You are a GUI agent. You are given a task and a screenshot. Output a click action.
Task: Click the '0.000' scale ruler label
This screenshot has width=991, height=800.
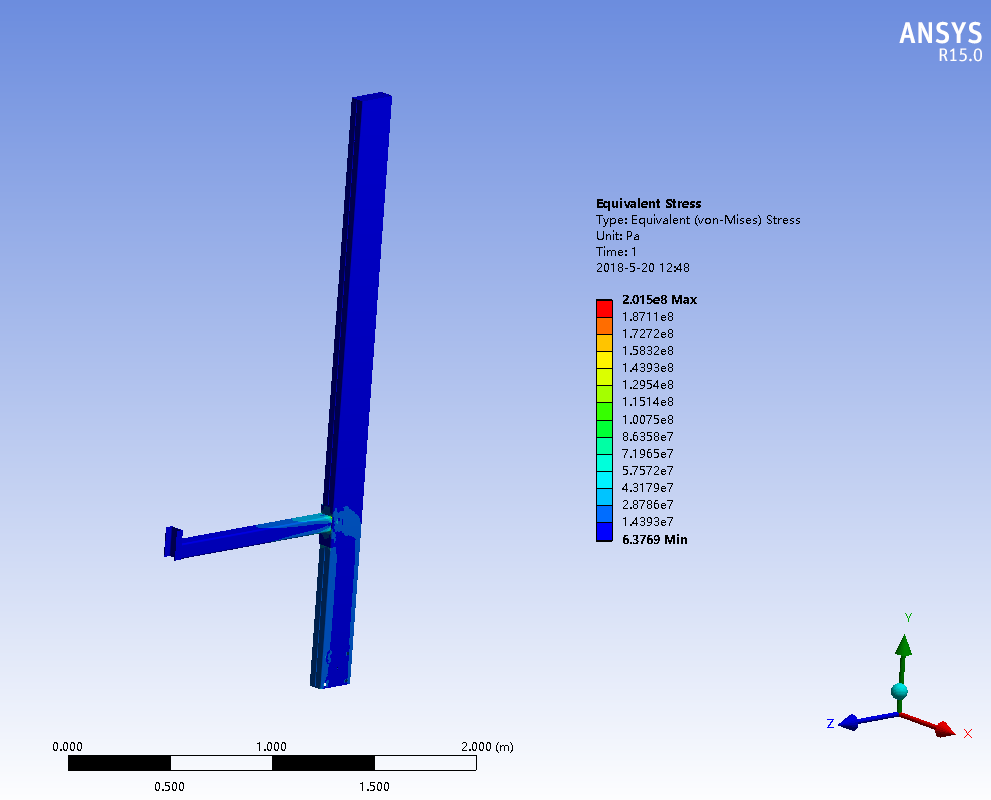click(x=67, y=747)
